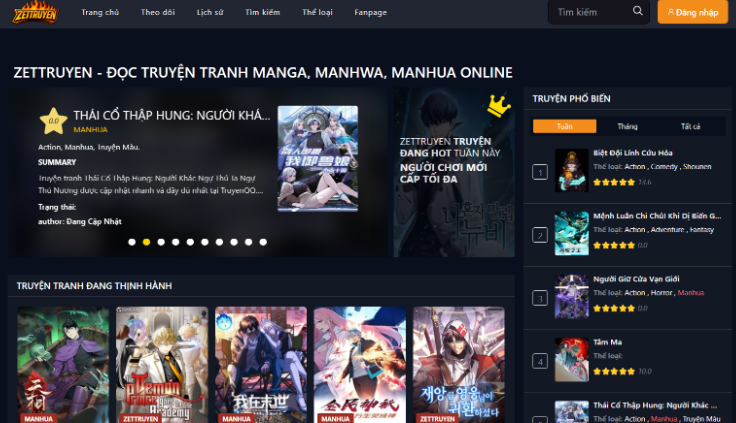Screen dimensions: 736x423
Task: Click the gold star rating badge on featured manga
Action: click(x=52, y=122)
